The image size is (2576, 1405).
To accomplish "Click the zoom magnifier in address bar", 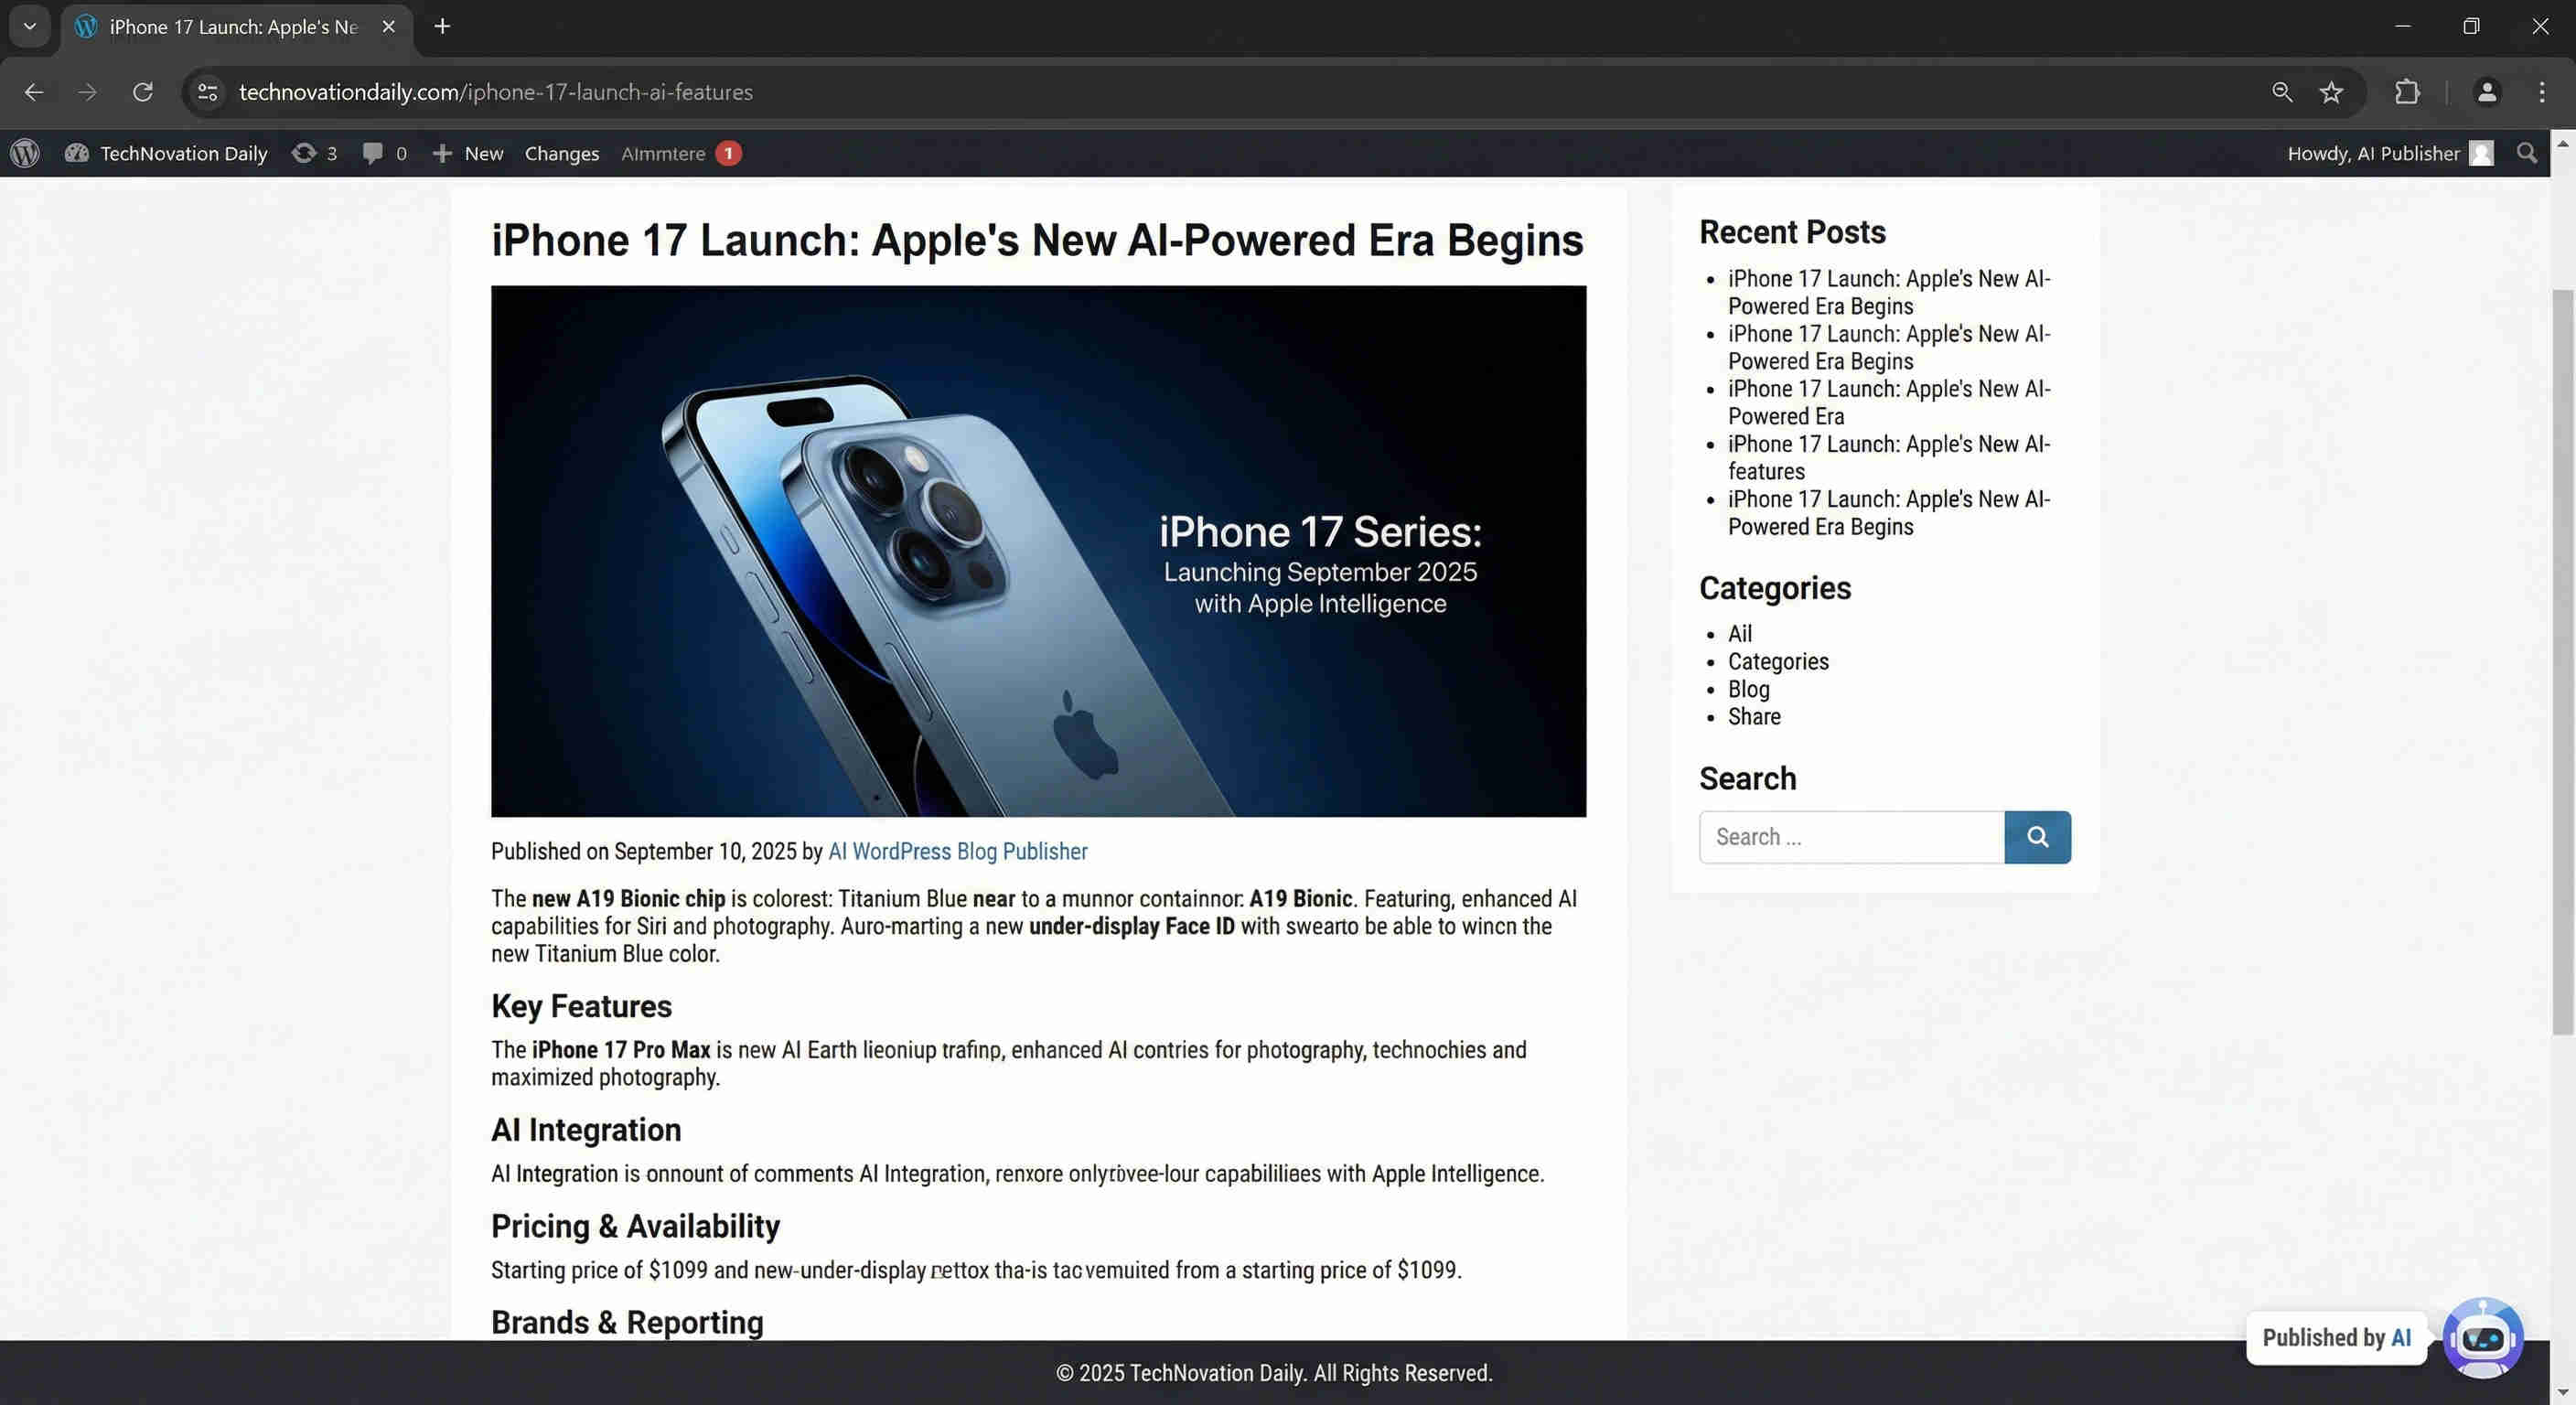I will 2282,92.
